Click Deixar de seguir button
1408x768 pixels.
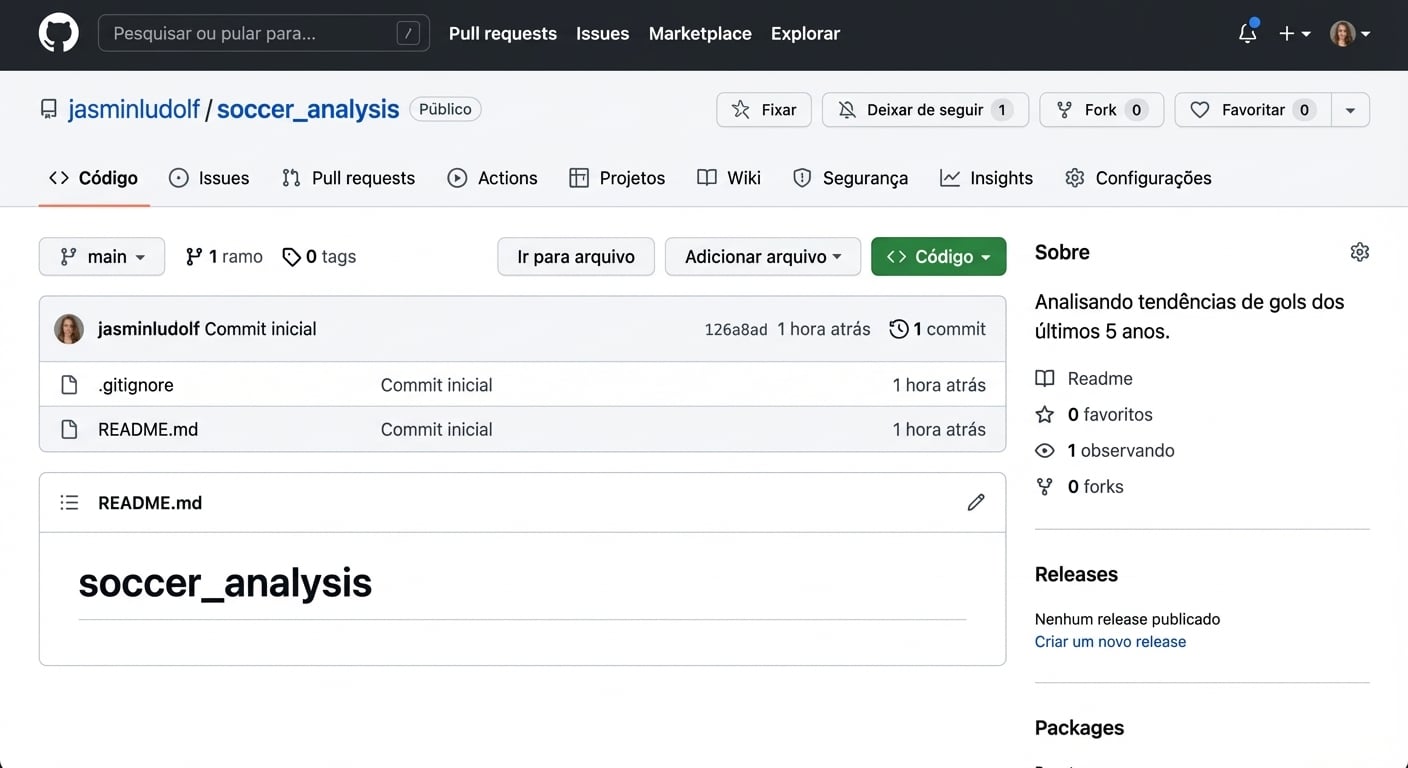pyautogui.click(x=925, y=110)
